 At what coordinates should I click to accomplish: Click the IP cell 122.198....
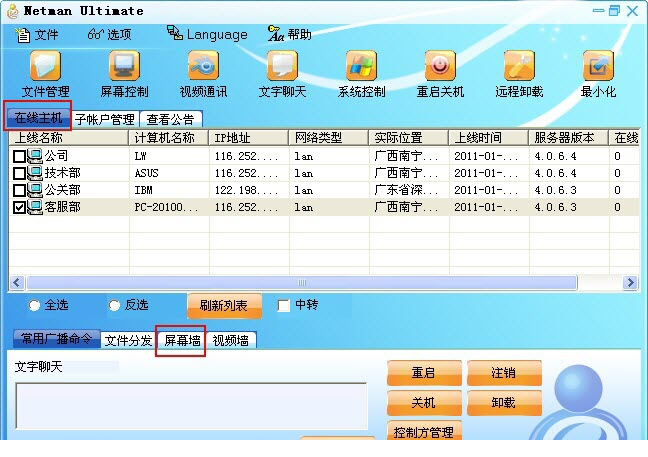click(x=246, y=190)
